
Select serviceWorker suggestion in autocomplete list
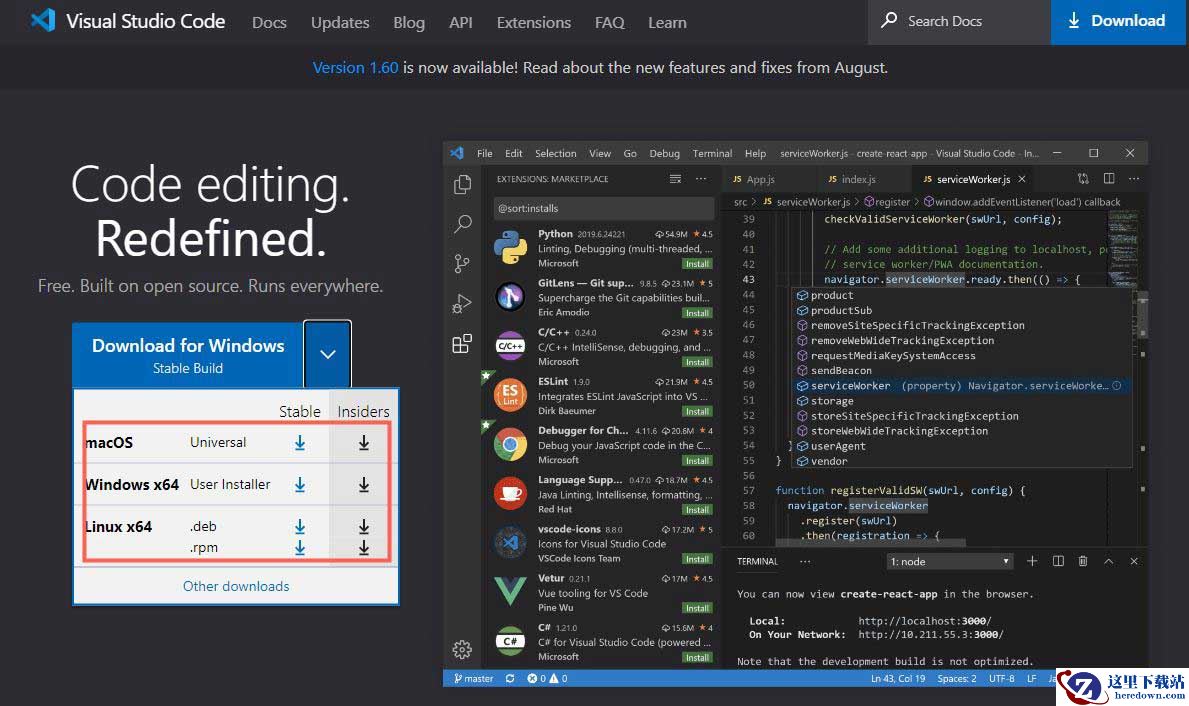point(962,386)
